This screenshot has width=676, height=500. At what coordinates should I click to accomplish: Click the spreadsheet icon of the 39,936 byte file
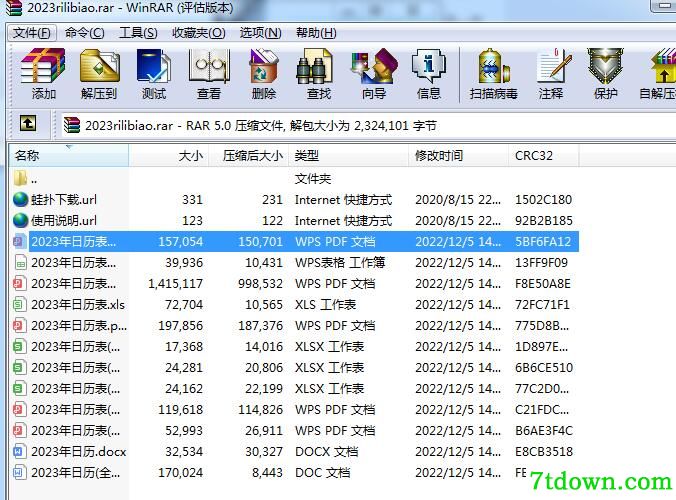point(20,262)
